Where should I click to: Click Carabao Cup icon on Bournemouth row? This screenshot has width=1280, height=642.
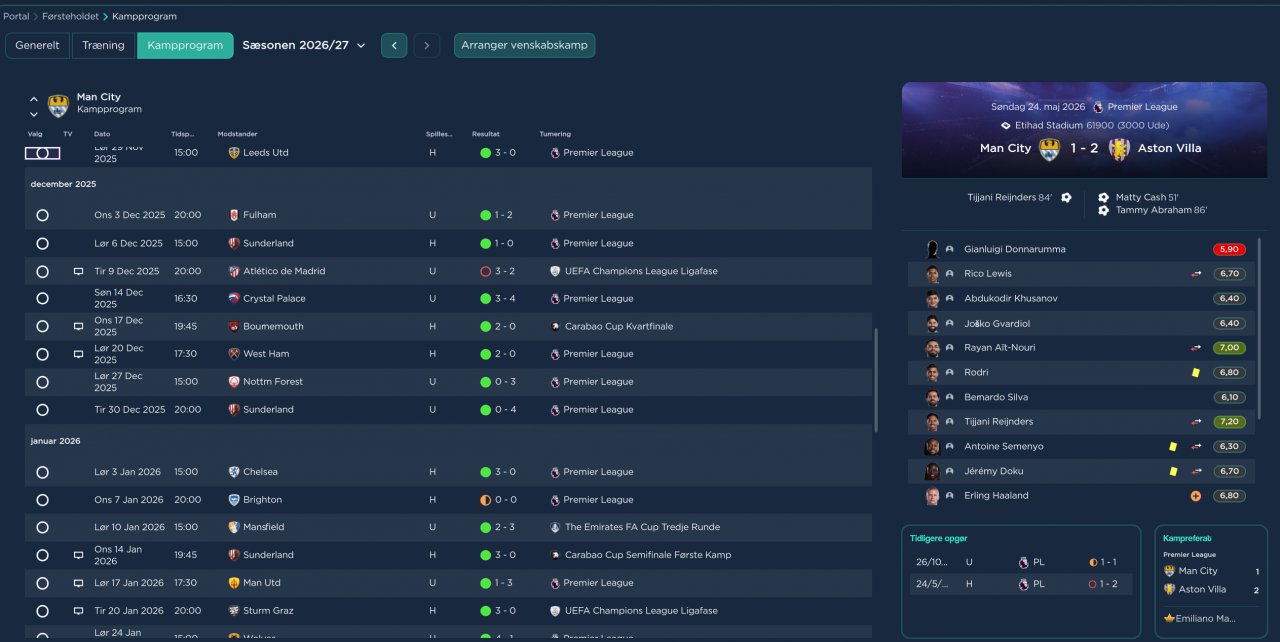[x=555, y=326]
